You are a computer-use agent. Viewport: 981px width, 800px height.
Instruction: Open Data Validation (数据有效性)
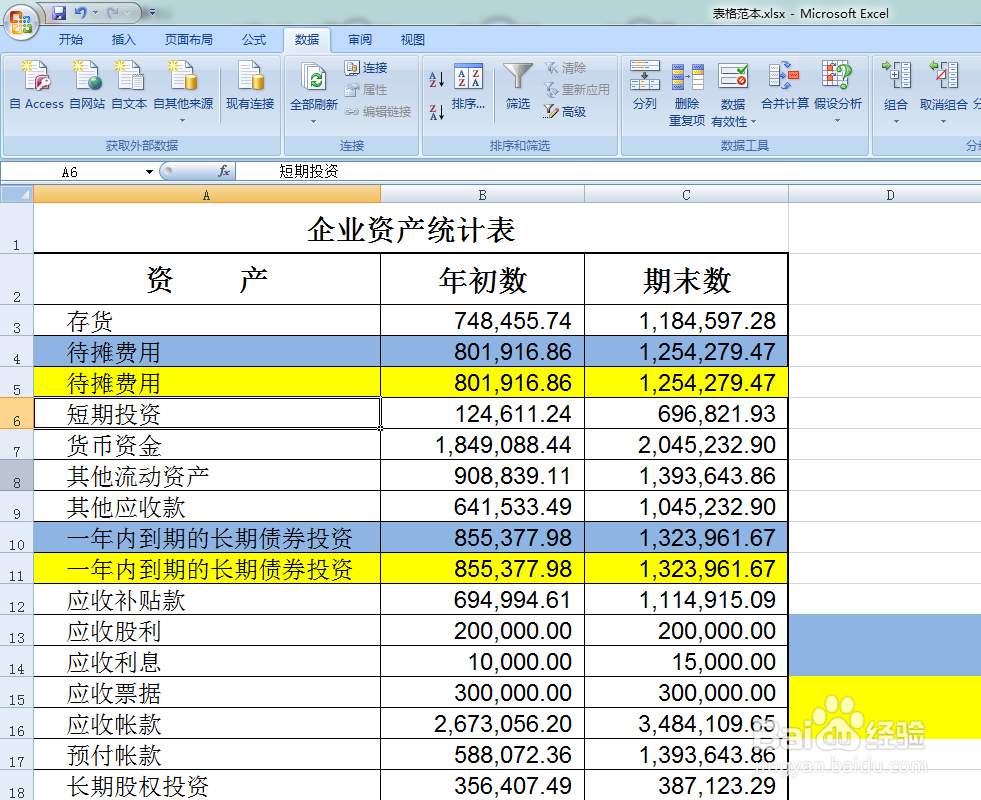pyautogui.click(x=733, y=94)
